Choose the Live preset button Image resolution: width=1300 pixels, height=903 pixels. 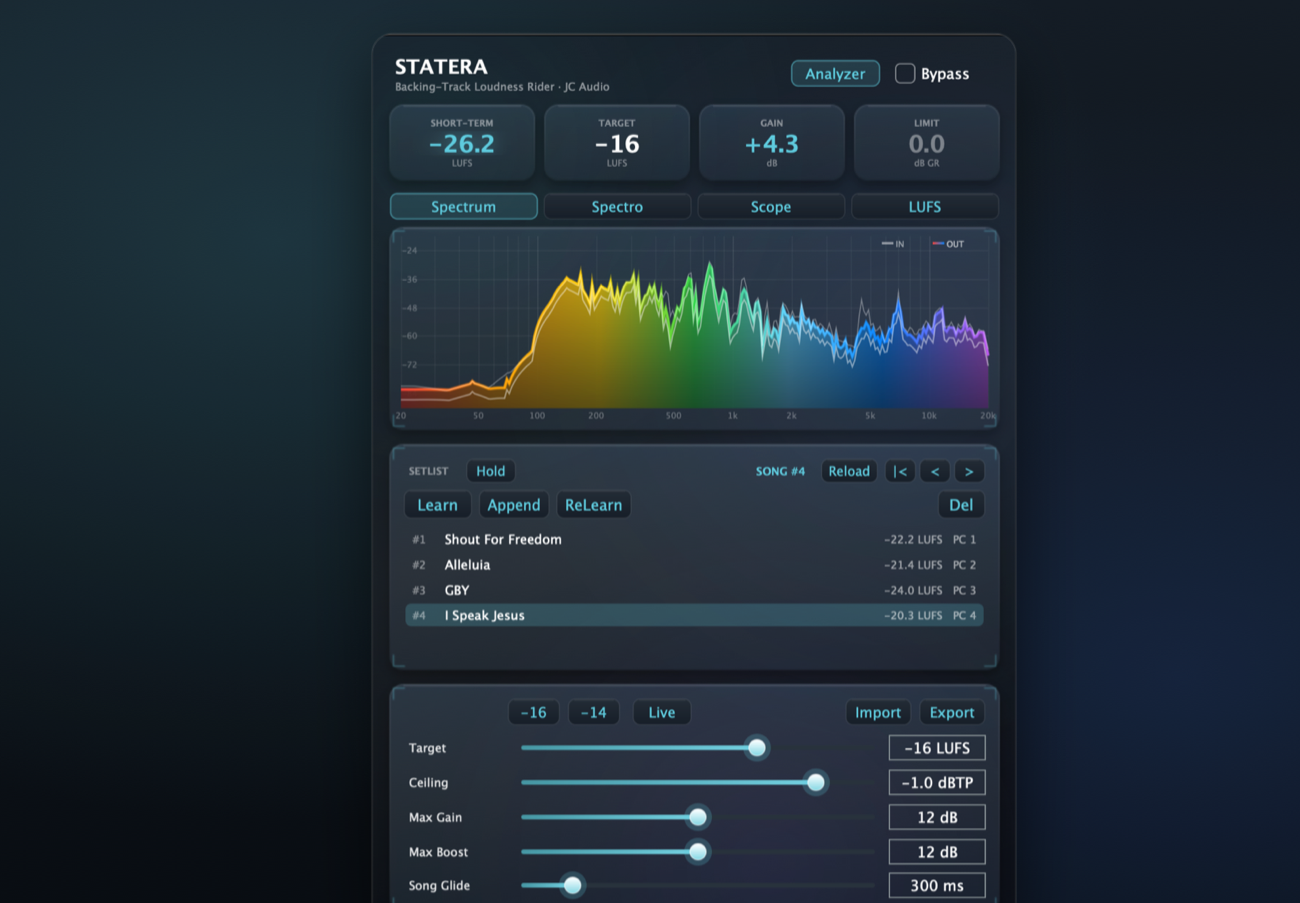pyautogui.click(x=662, y=712)
